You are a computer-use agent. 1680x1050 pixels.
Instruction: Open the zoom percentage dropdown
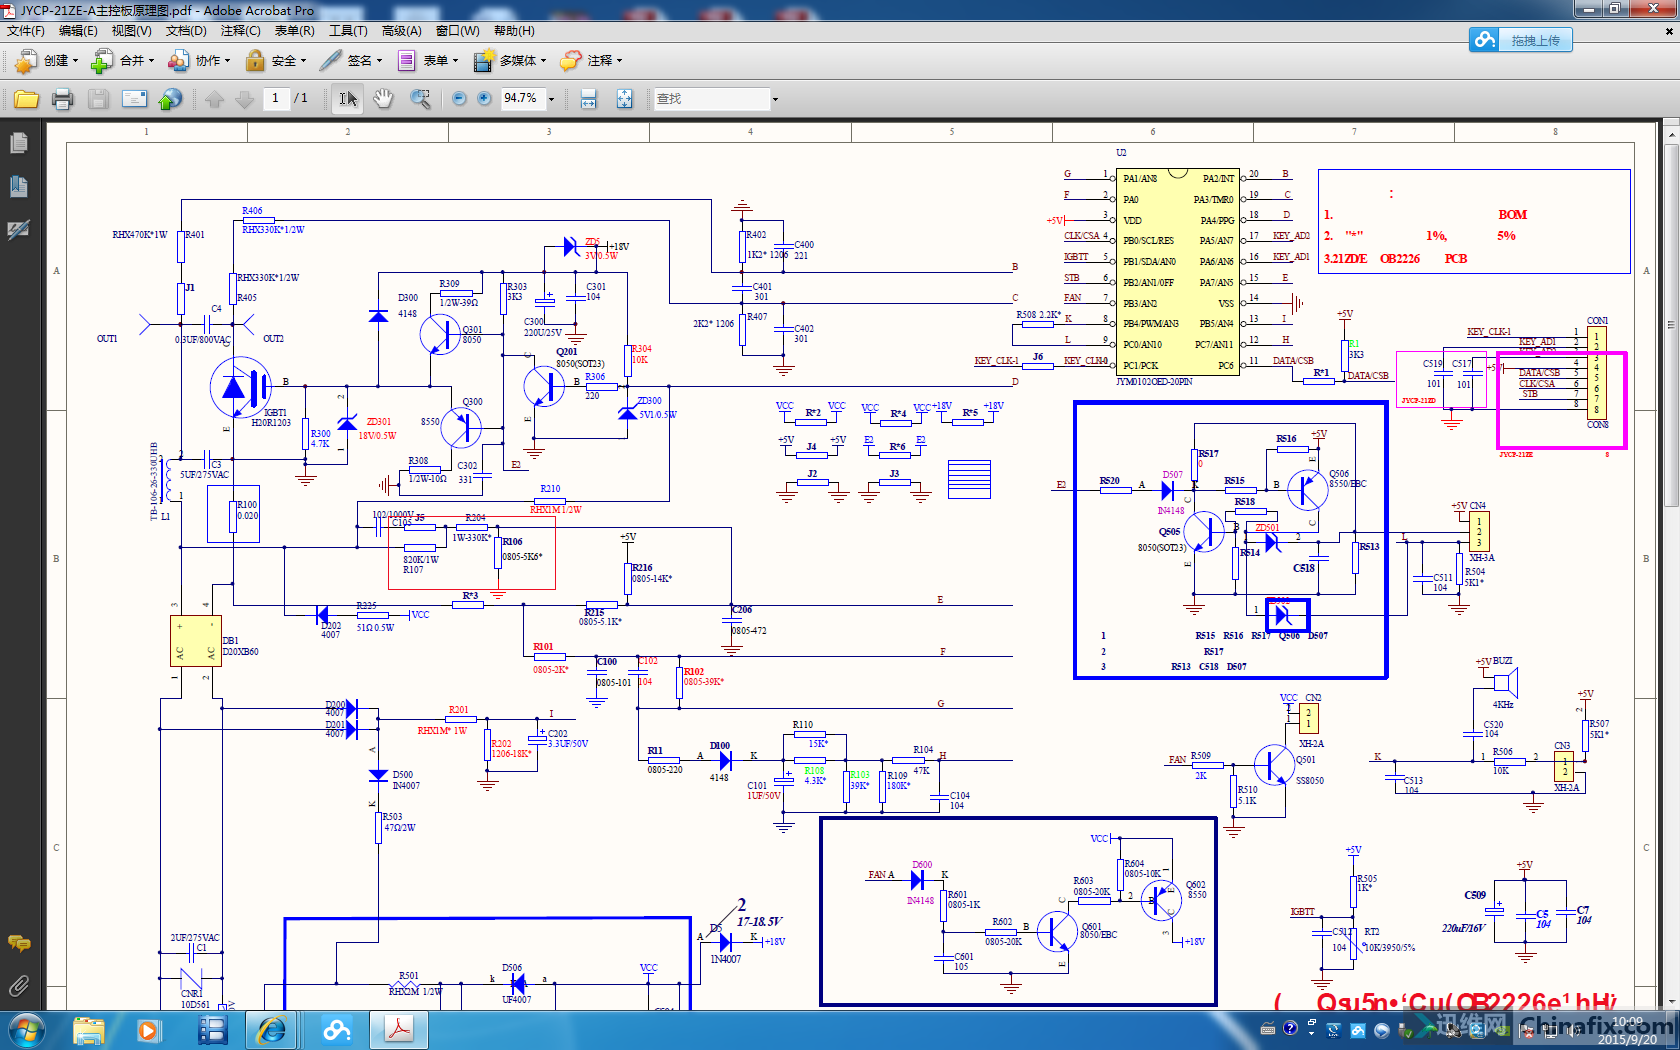tap(551, 99)
